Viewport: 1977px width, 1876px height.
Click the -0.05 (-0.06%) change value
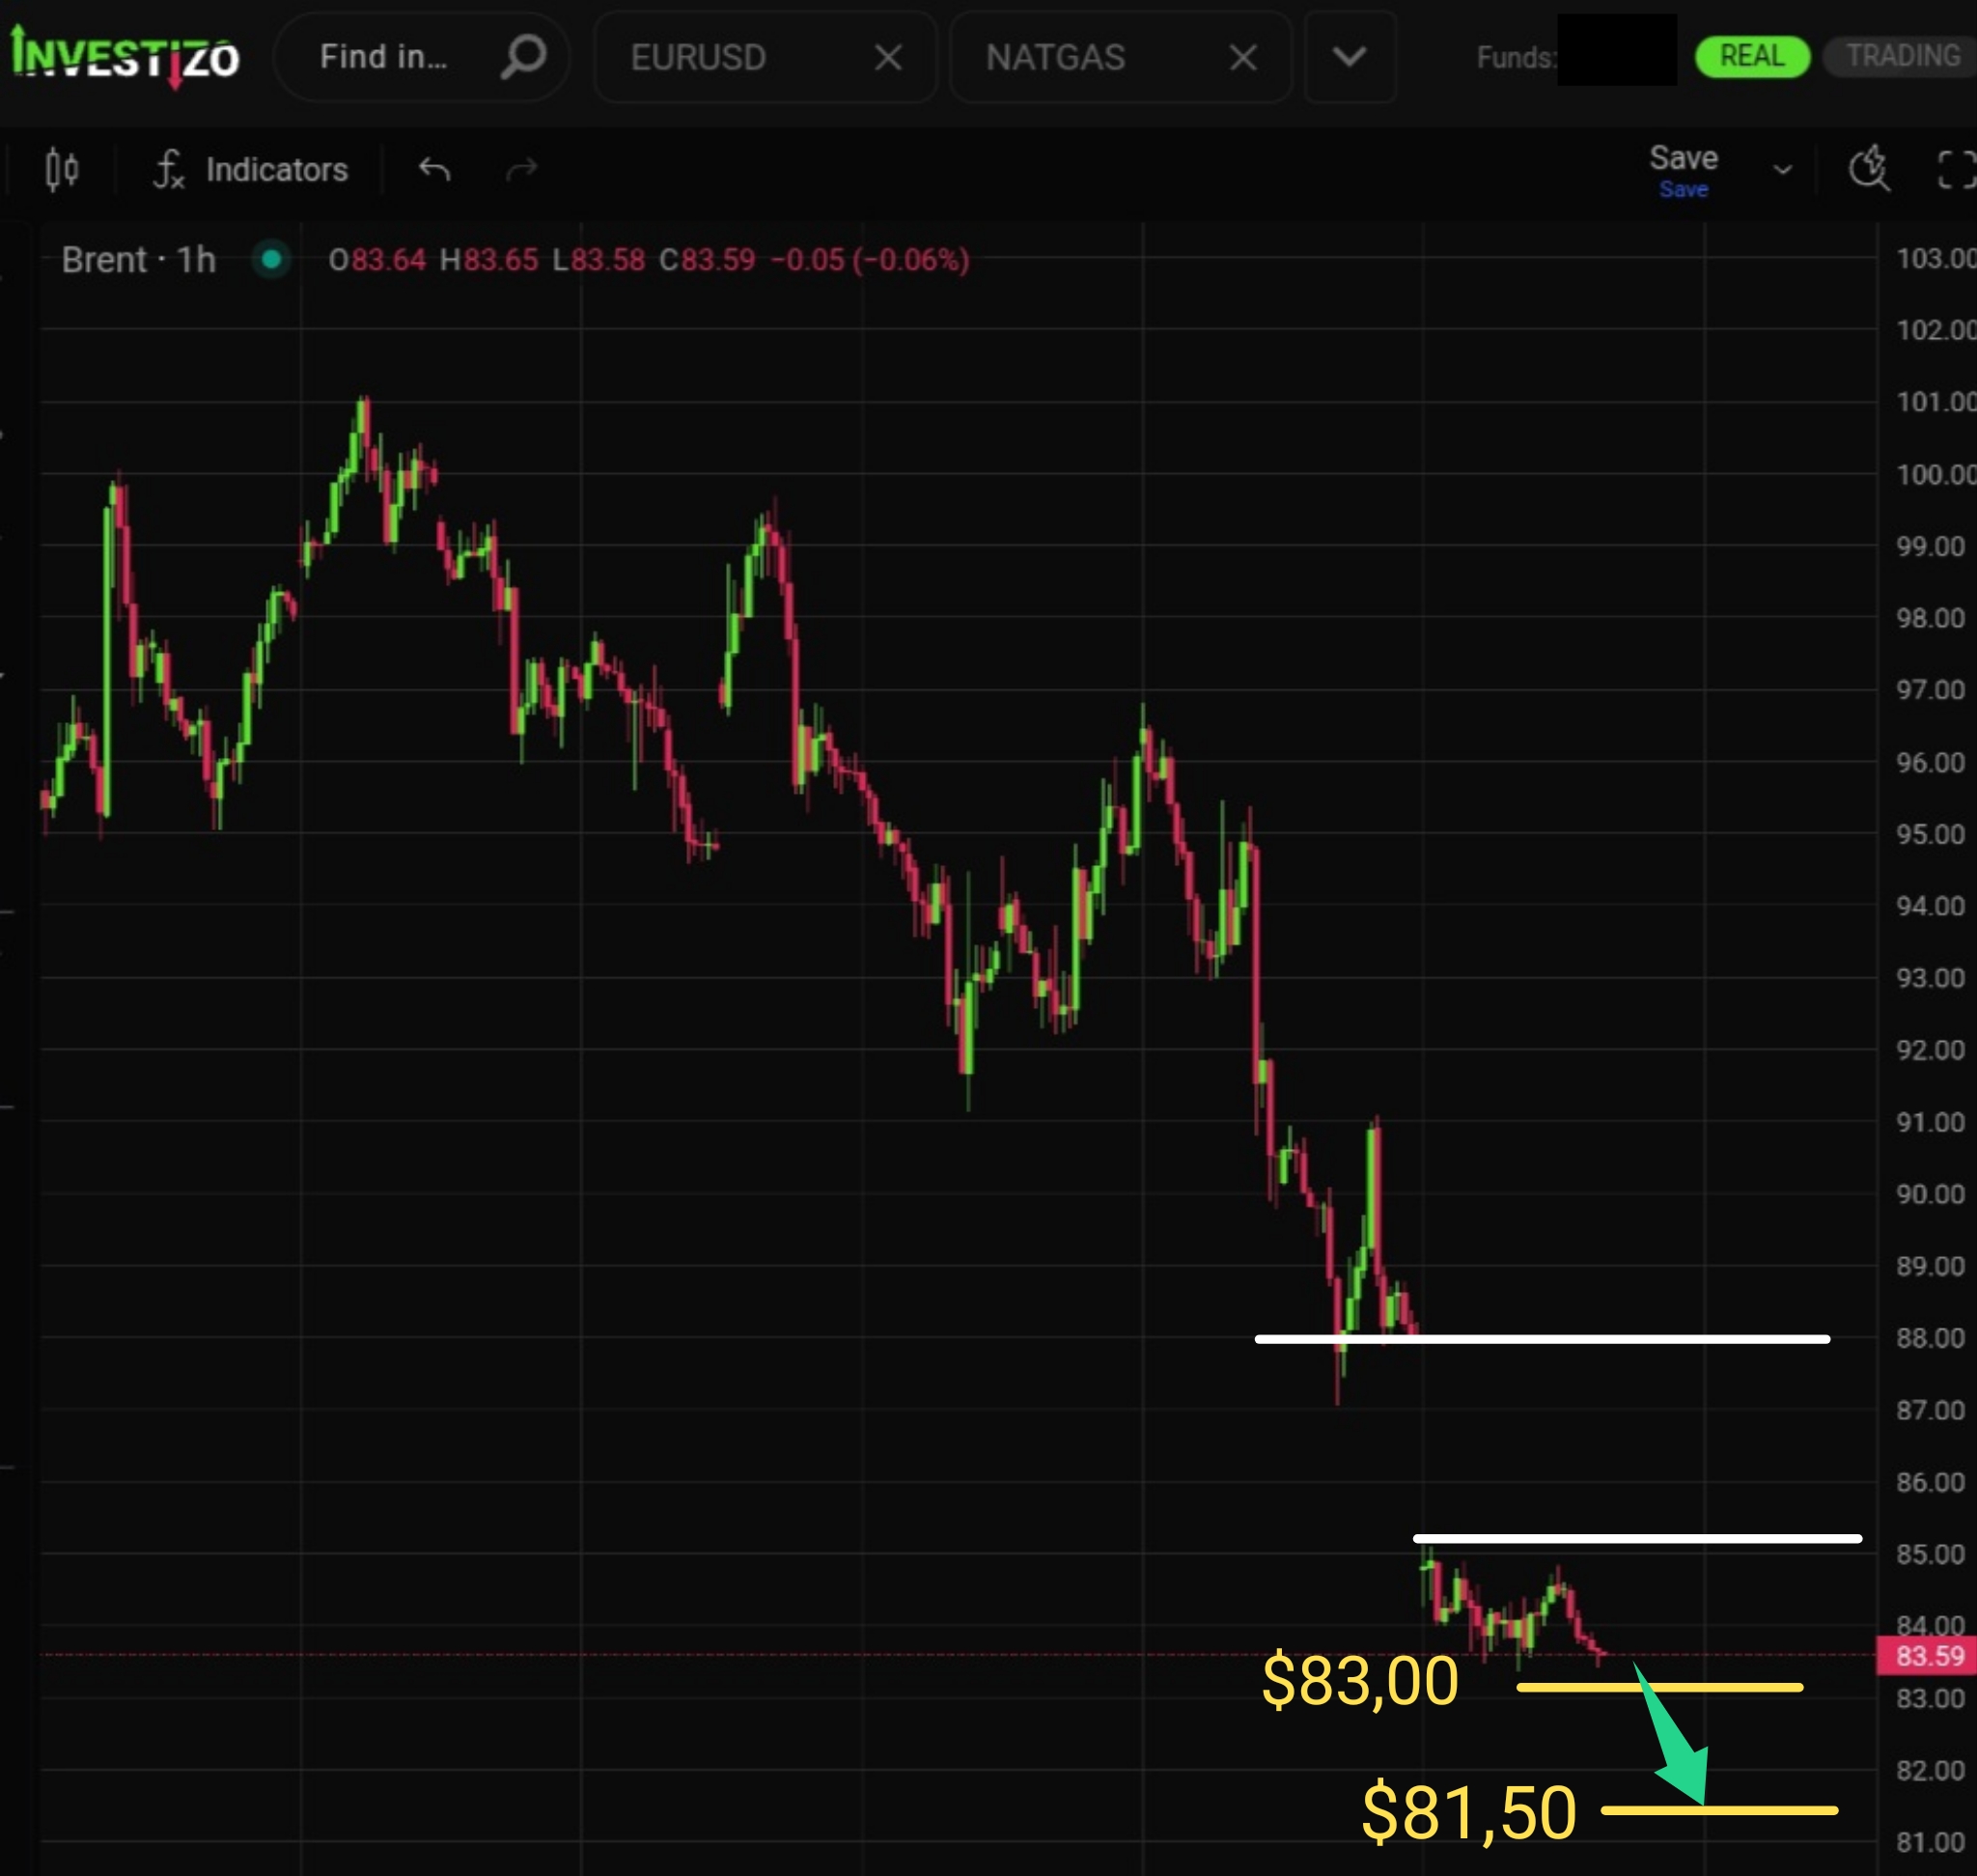(869, 260)
